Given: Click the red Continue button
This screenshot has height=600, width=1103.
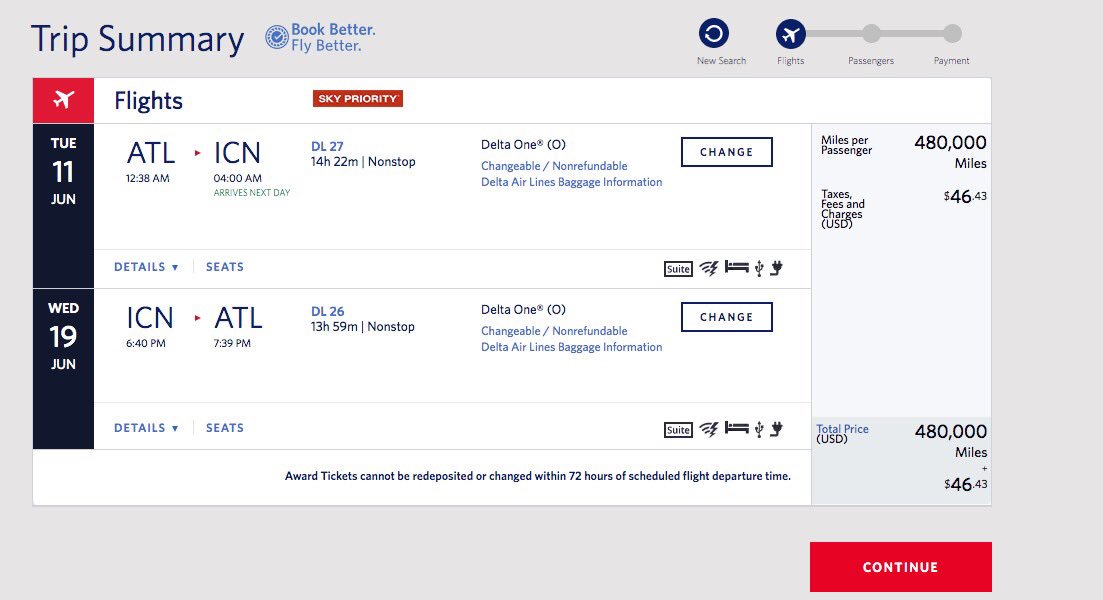Looking at the screenshot, I should pyautogui.click(x=900, y=567).
